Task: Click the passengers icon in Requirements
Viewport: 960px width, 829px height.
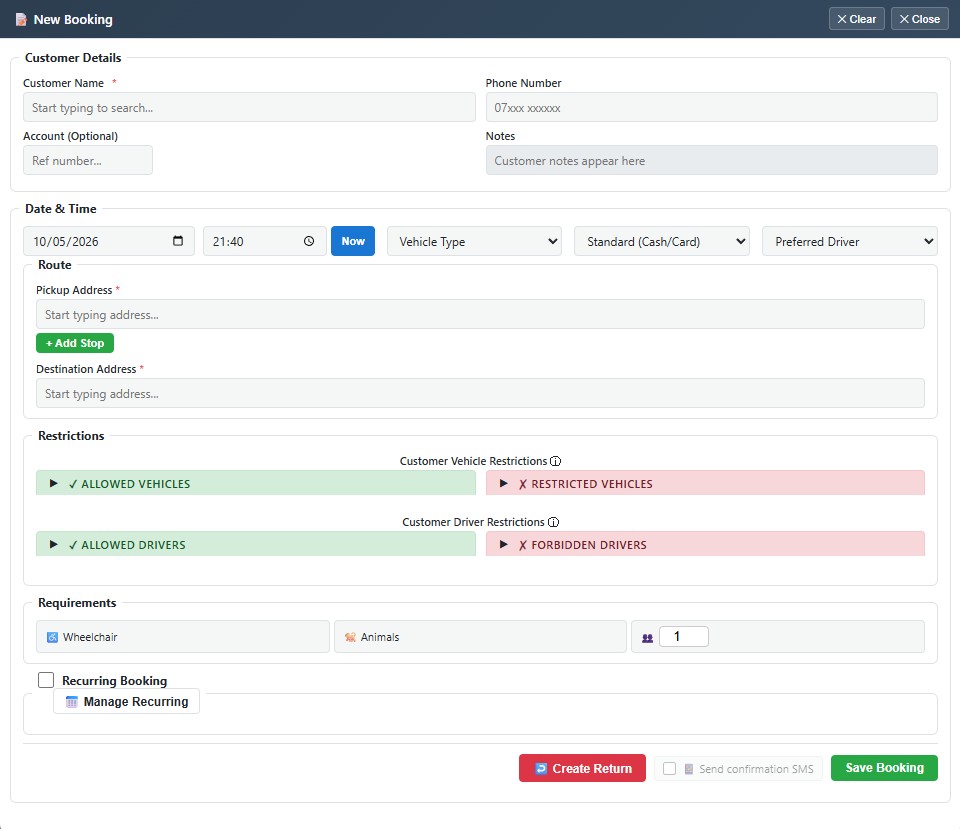Action: tap(647, 637)
